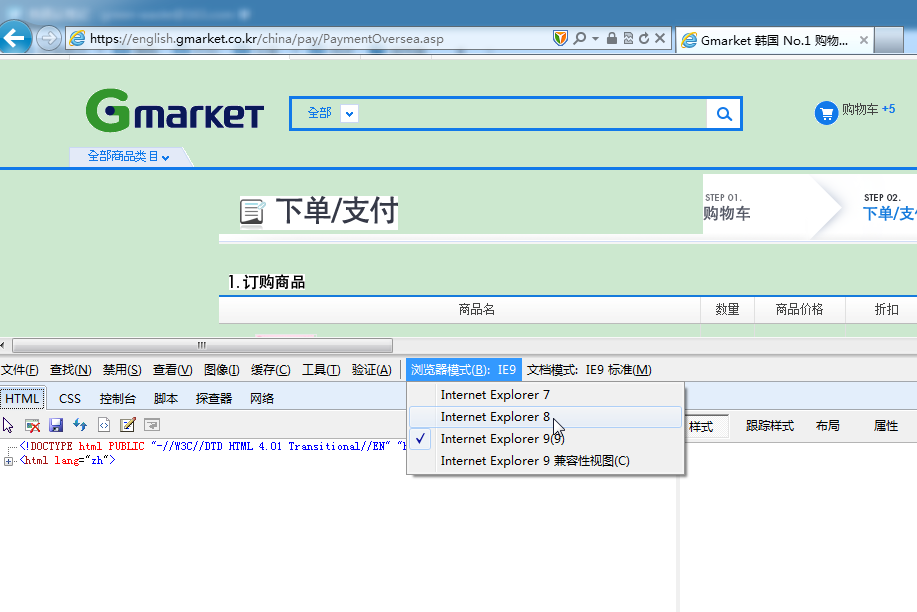Select checked Internet Explorer 9 mode
The height and width of the screenshot is (612, 917).
click(x=545, y=439)
